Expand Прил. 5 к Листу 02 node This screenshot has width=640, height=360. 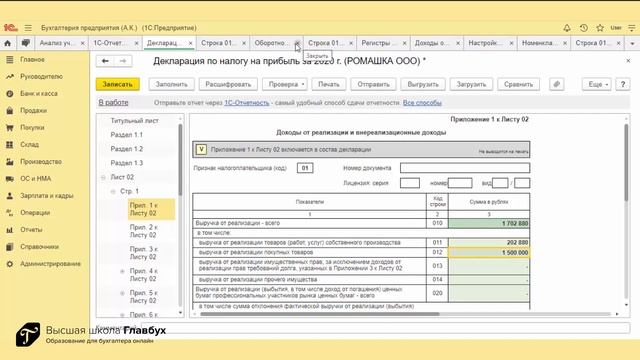(x=122, y=293)
